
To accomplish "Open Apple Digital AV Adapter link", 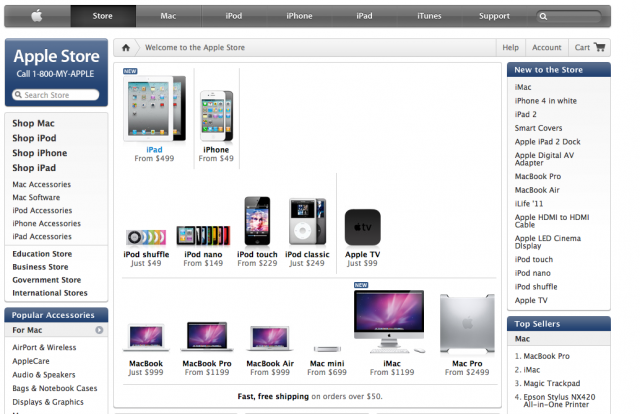I will pyautogui.click(x=544, y=159).
